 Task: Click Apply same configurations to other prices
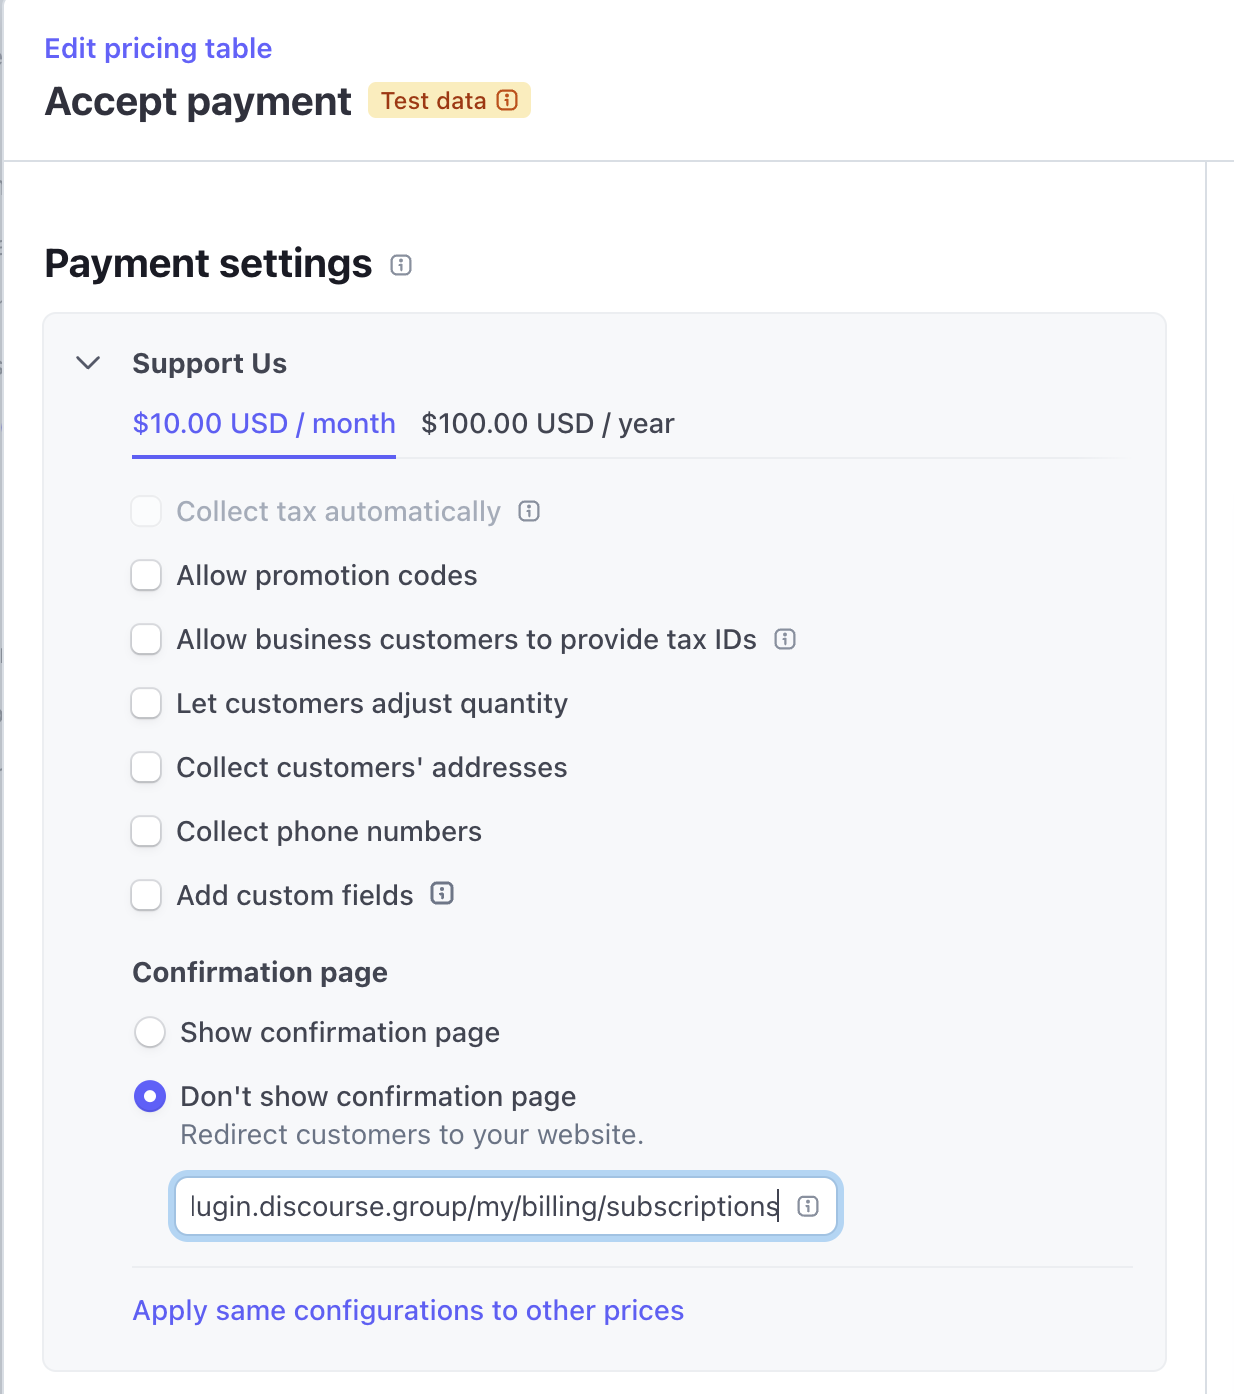pyautogui.click(x=408, y=1310)
